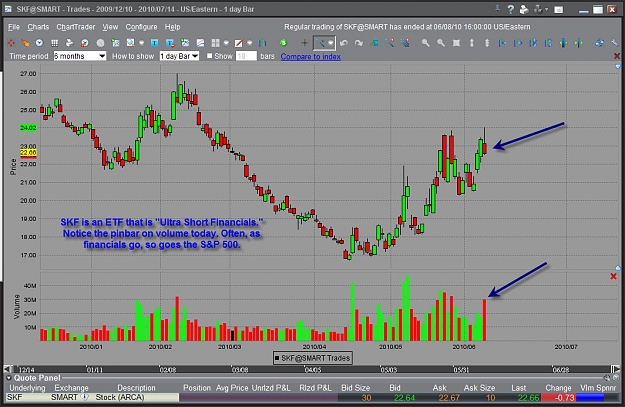This screenshot has height=407, width=625.
Task: Click the red diagonal line draw icon
Action: (238, 43)
